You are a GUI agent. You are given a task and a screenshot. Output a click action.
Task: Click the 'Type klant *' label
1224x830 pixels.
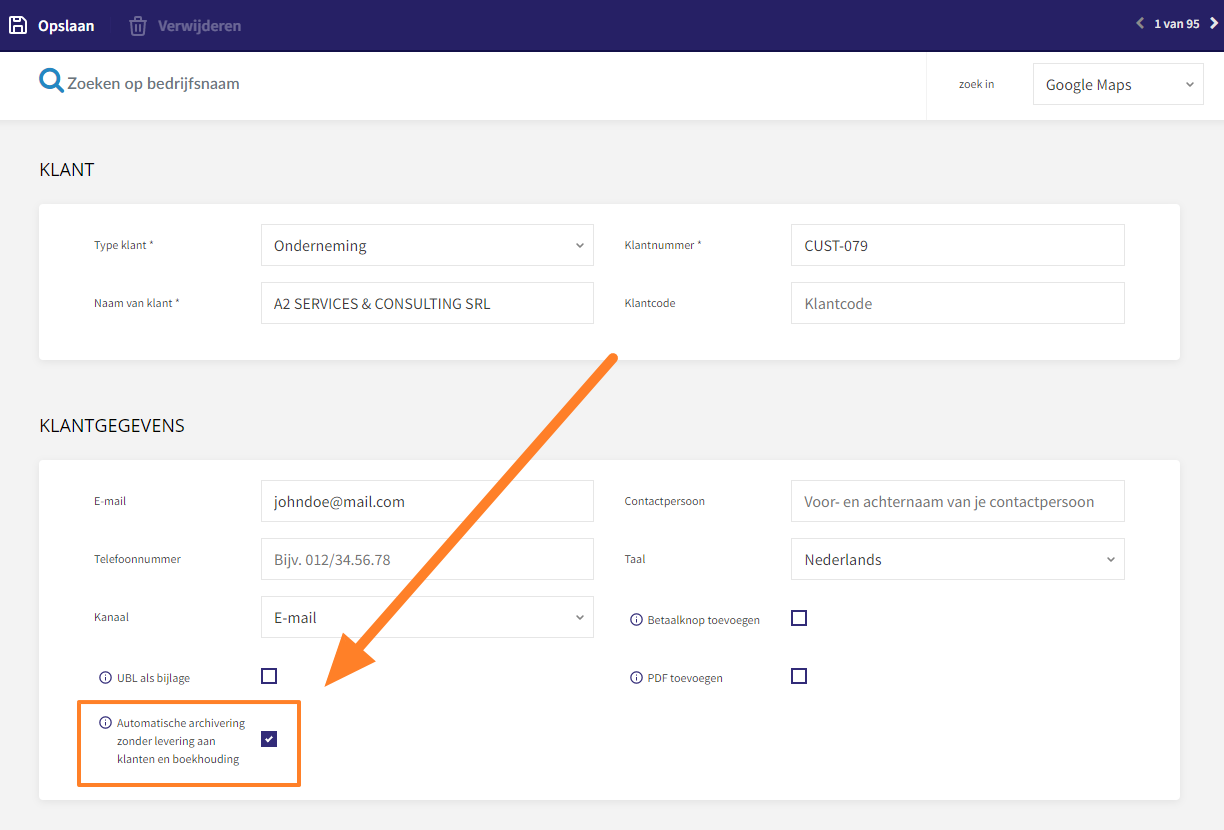pyautogui.click(x=124, y=245)
